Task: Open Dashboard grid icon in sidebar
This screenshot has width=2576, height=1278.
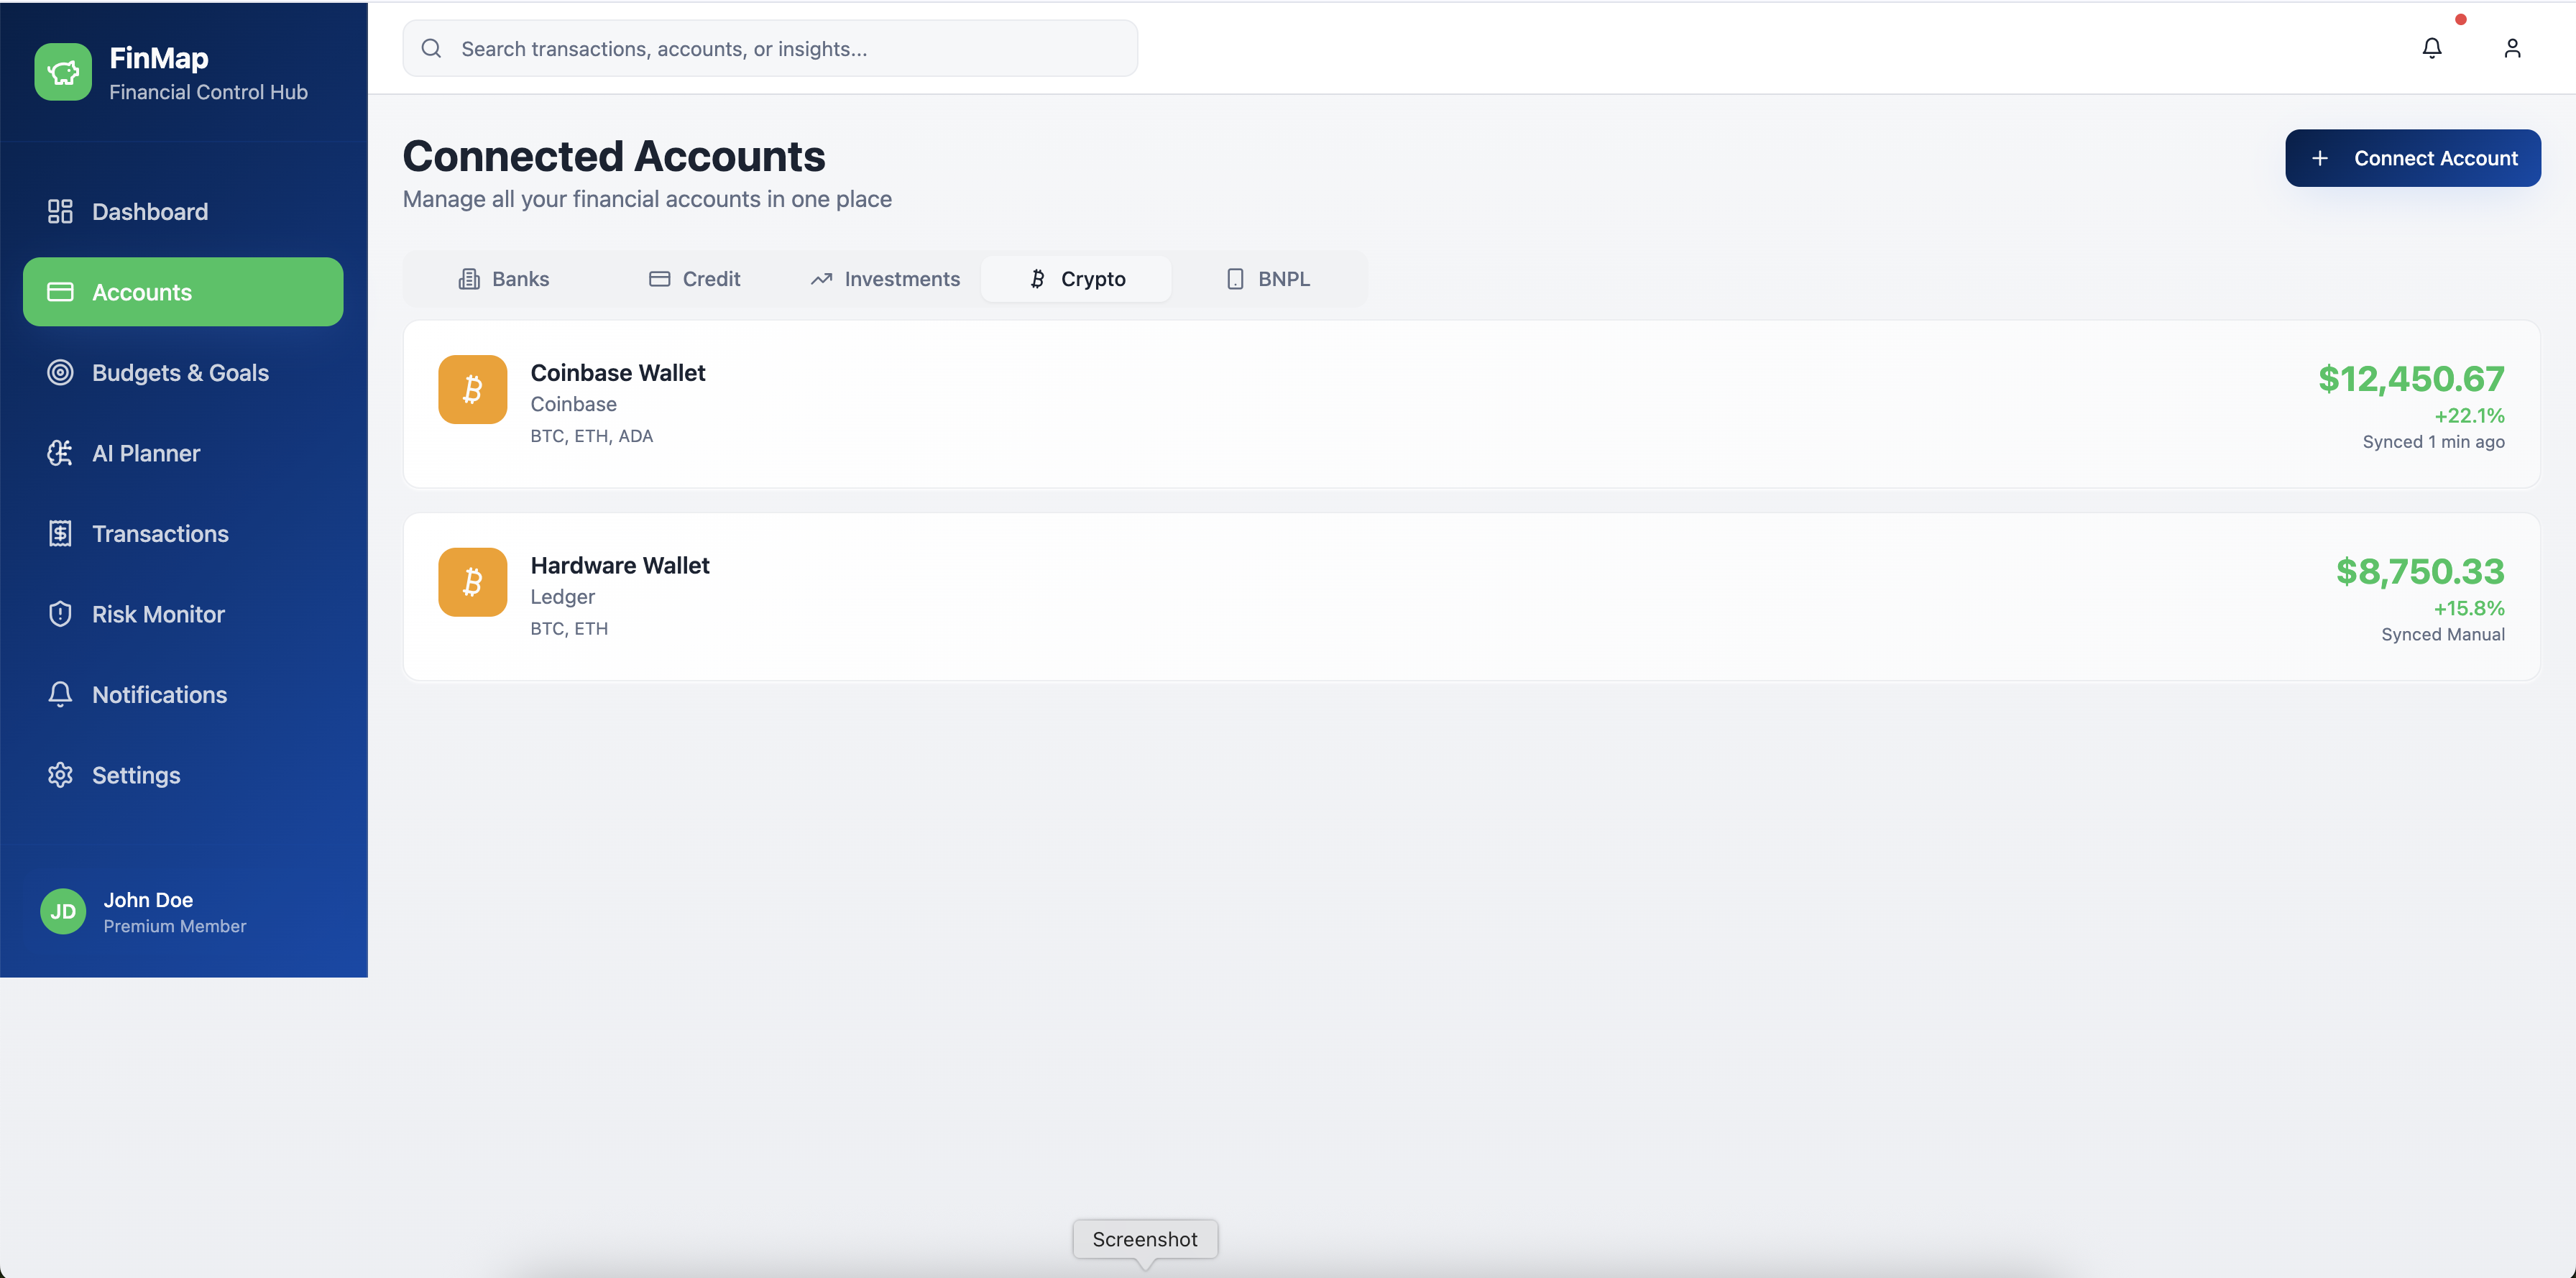Action: pos(60,211)
